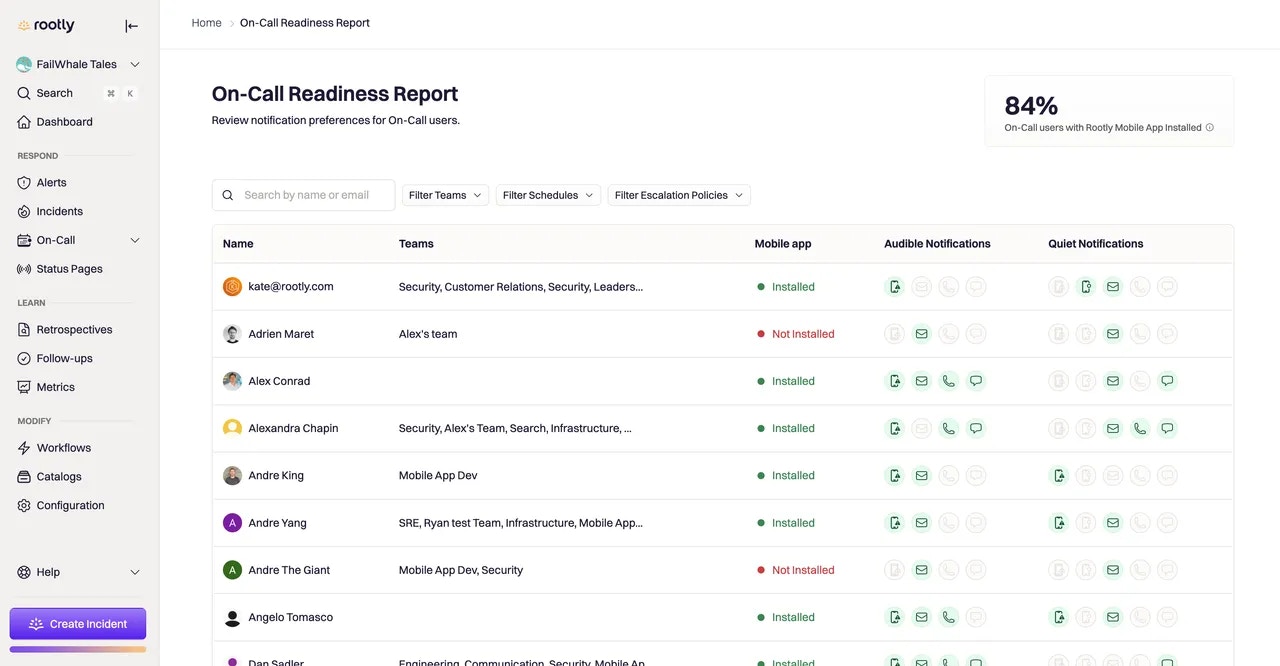Open the Filter Escalation Policies dropdown
The width and height of the screenshot is (1280, 666).
click(678, 195)
